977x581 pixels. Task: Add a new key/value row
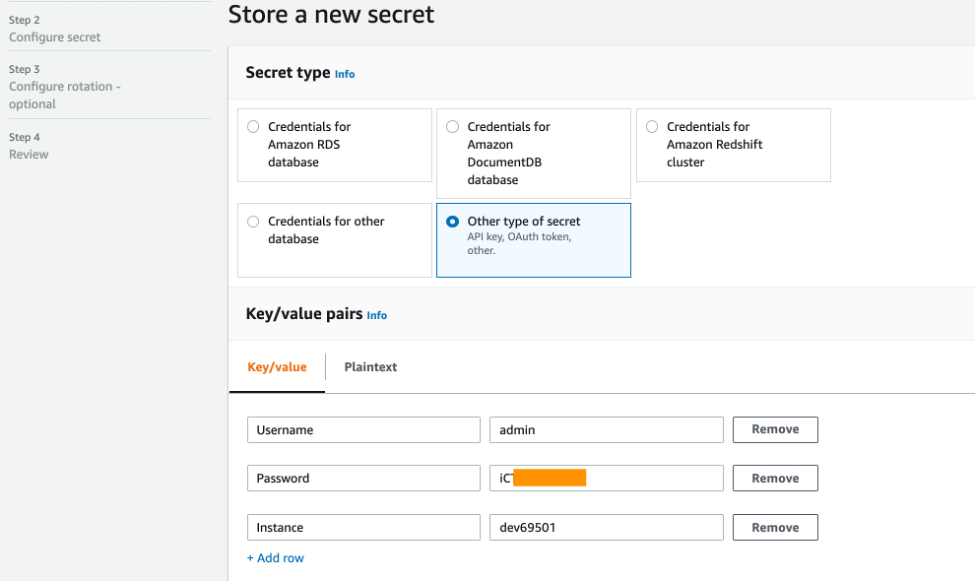pos(275,558)
